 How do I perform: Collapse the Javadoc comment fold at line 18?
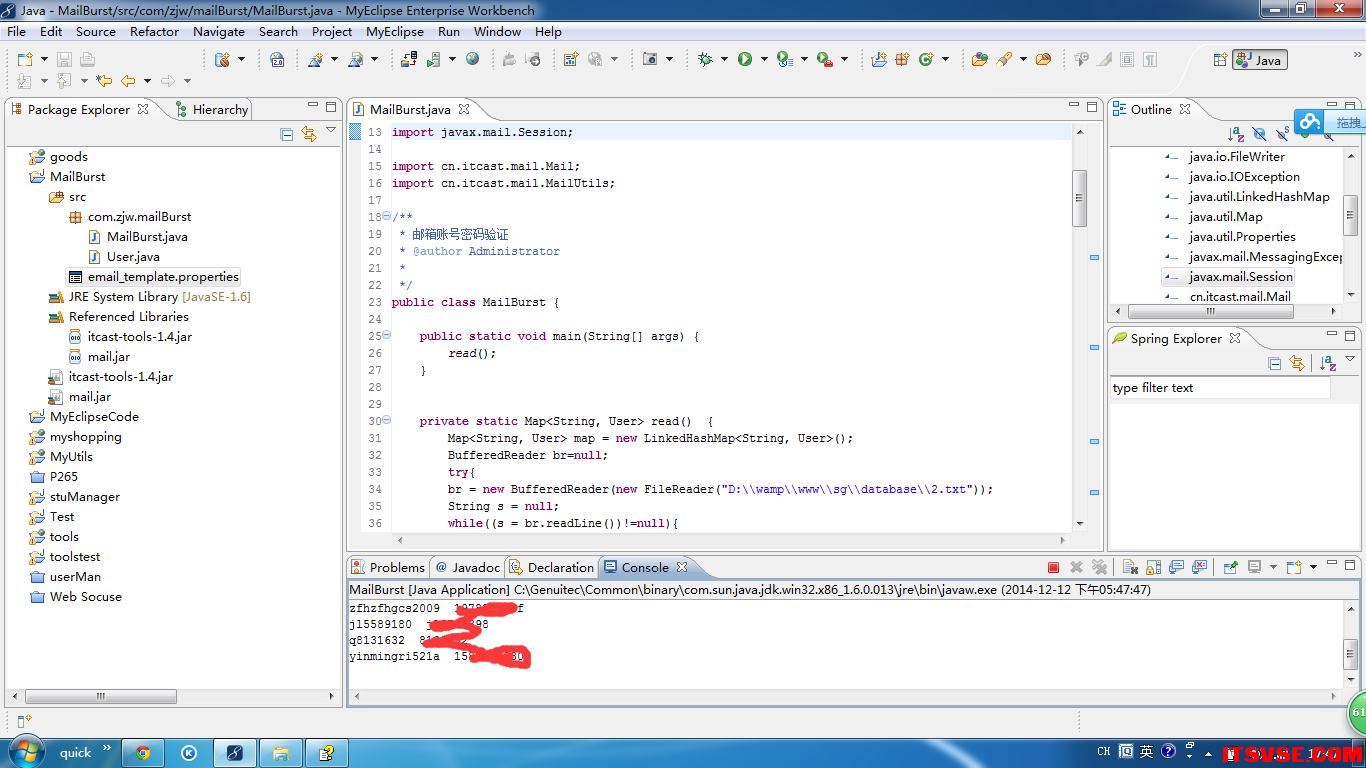[x=386, y=217]
